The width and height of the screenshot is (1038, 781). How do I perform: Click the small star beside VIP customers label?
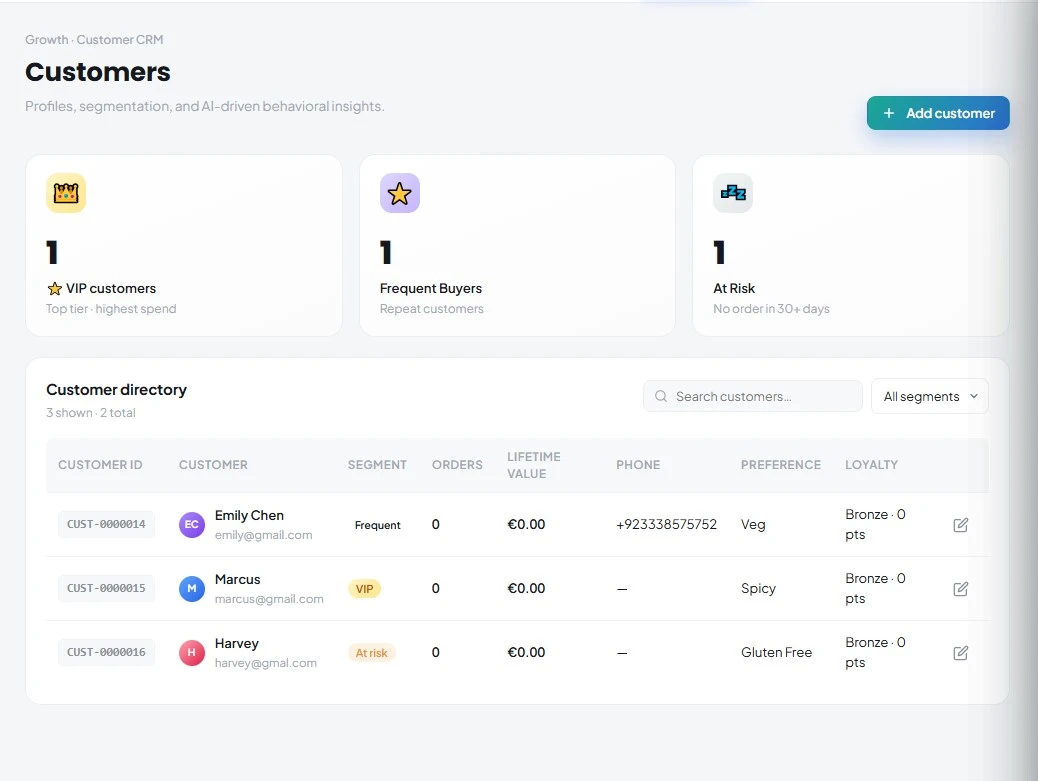(x=54, y=289)
